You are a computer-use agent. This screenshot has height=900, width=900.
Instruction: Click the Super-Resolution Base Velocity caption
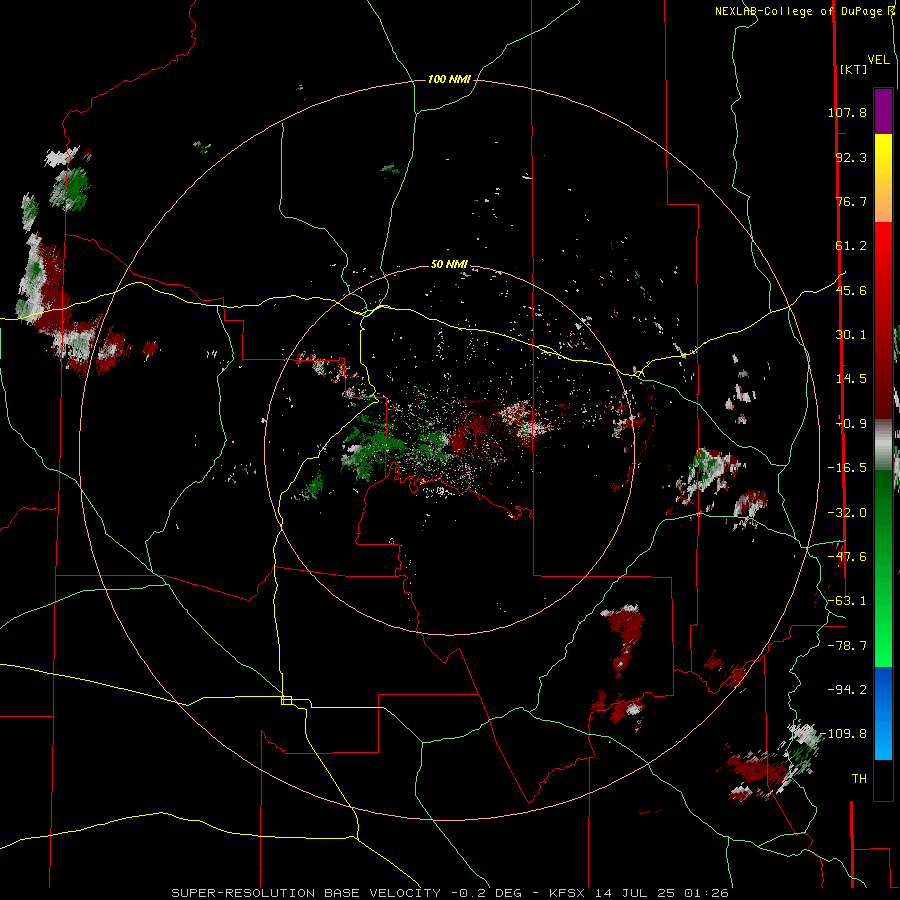[450, 893]
